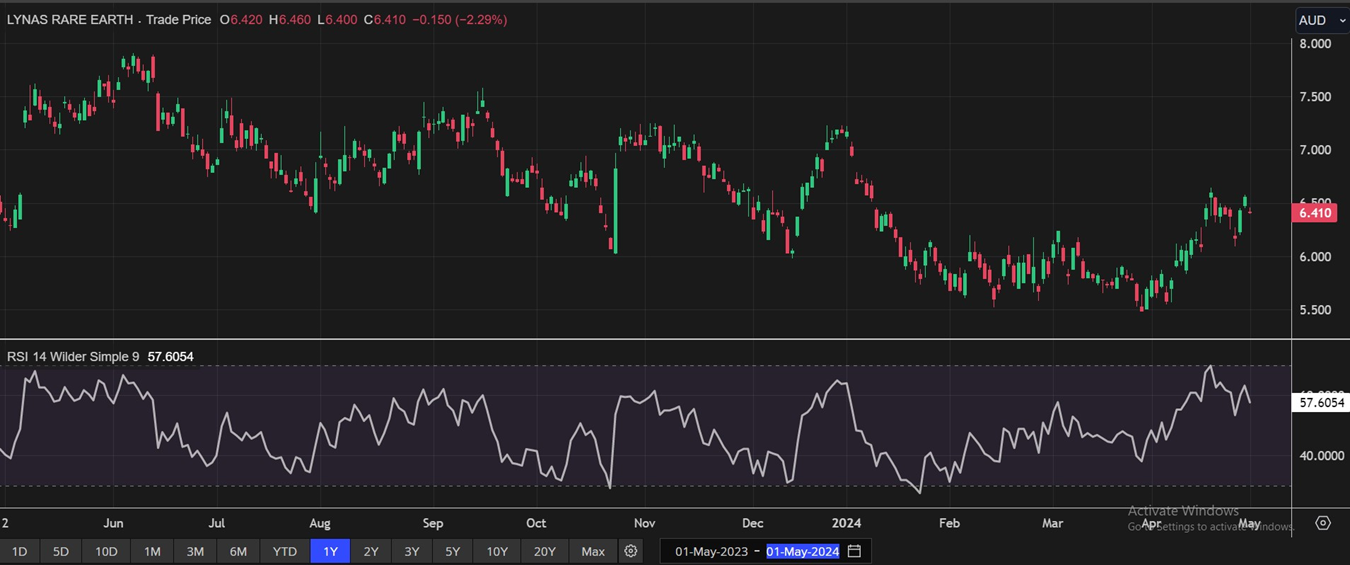
Task: Select the 1D time range
Action: pyautogui.click(x=19, y=551)
